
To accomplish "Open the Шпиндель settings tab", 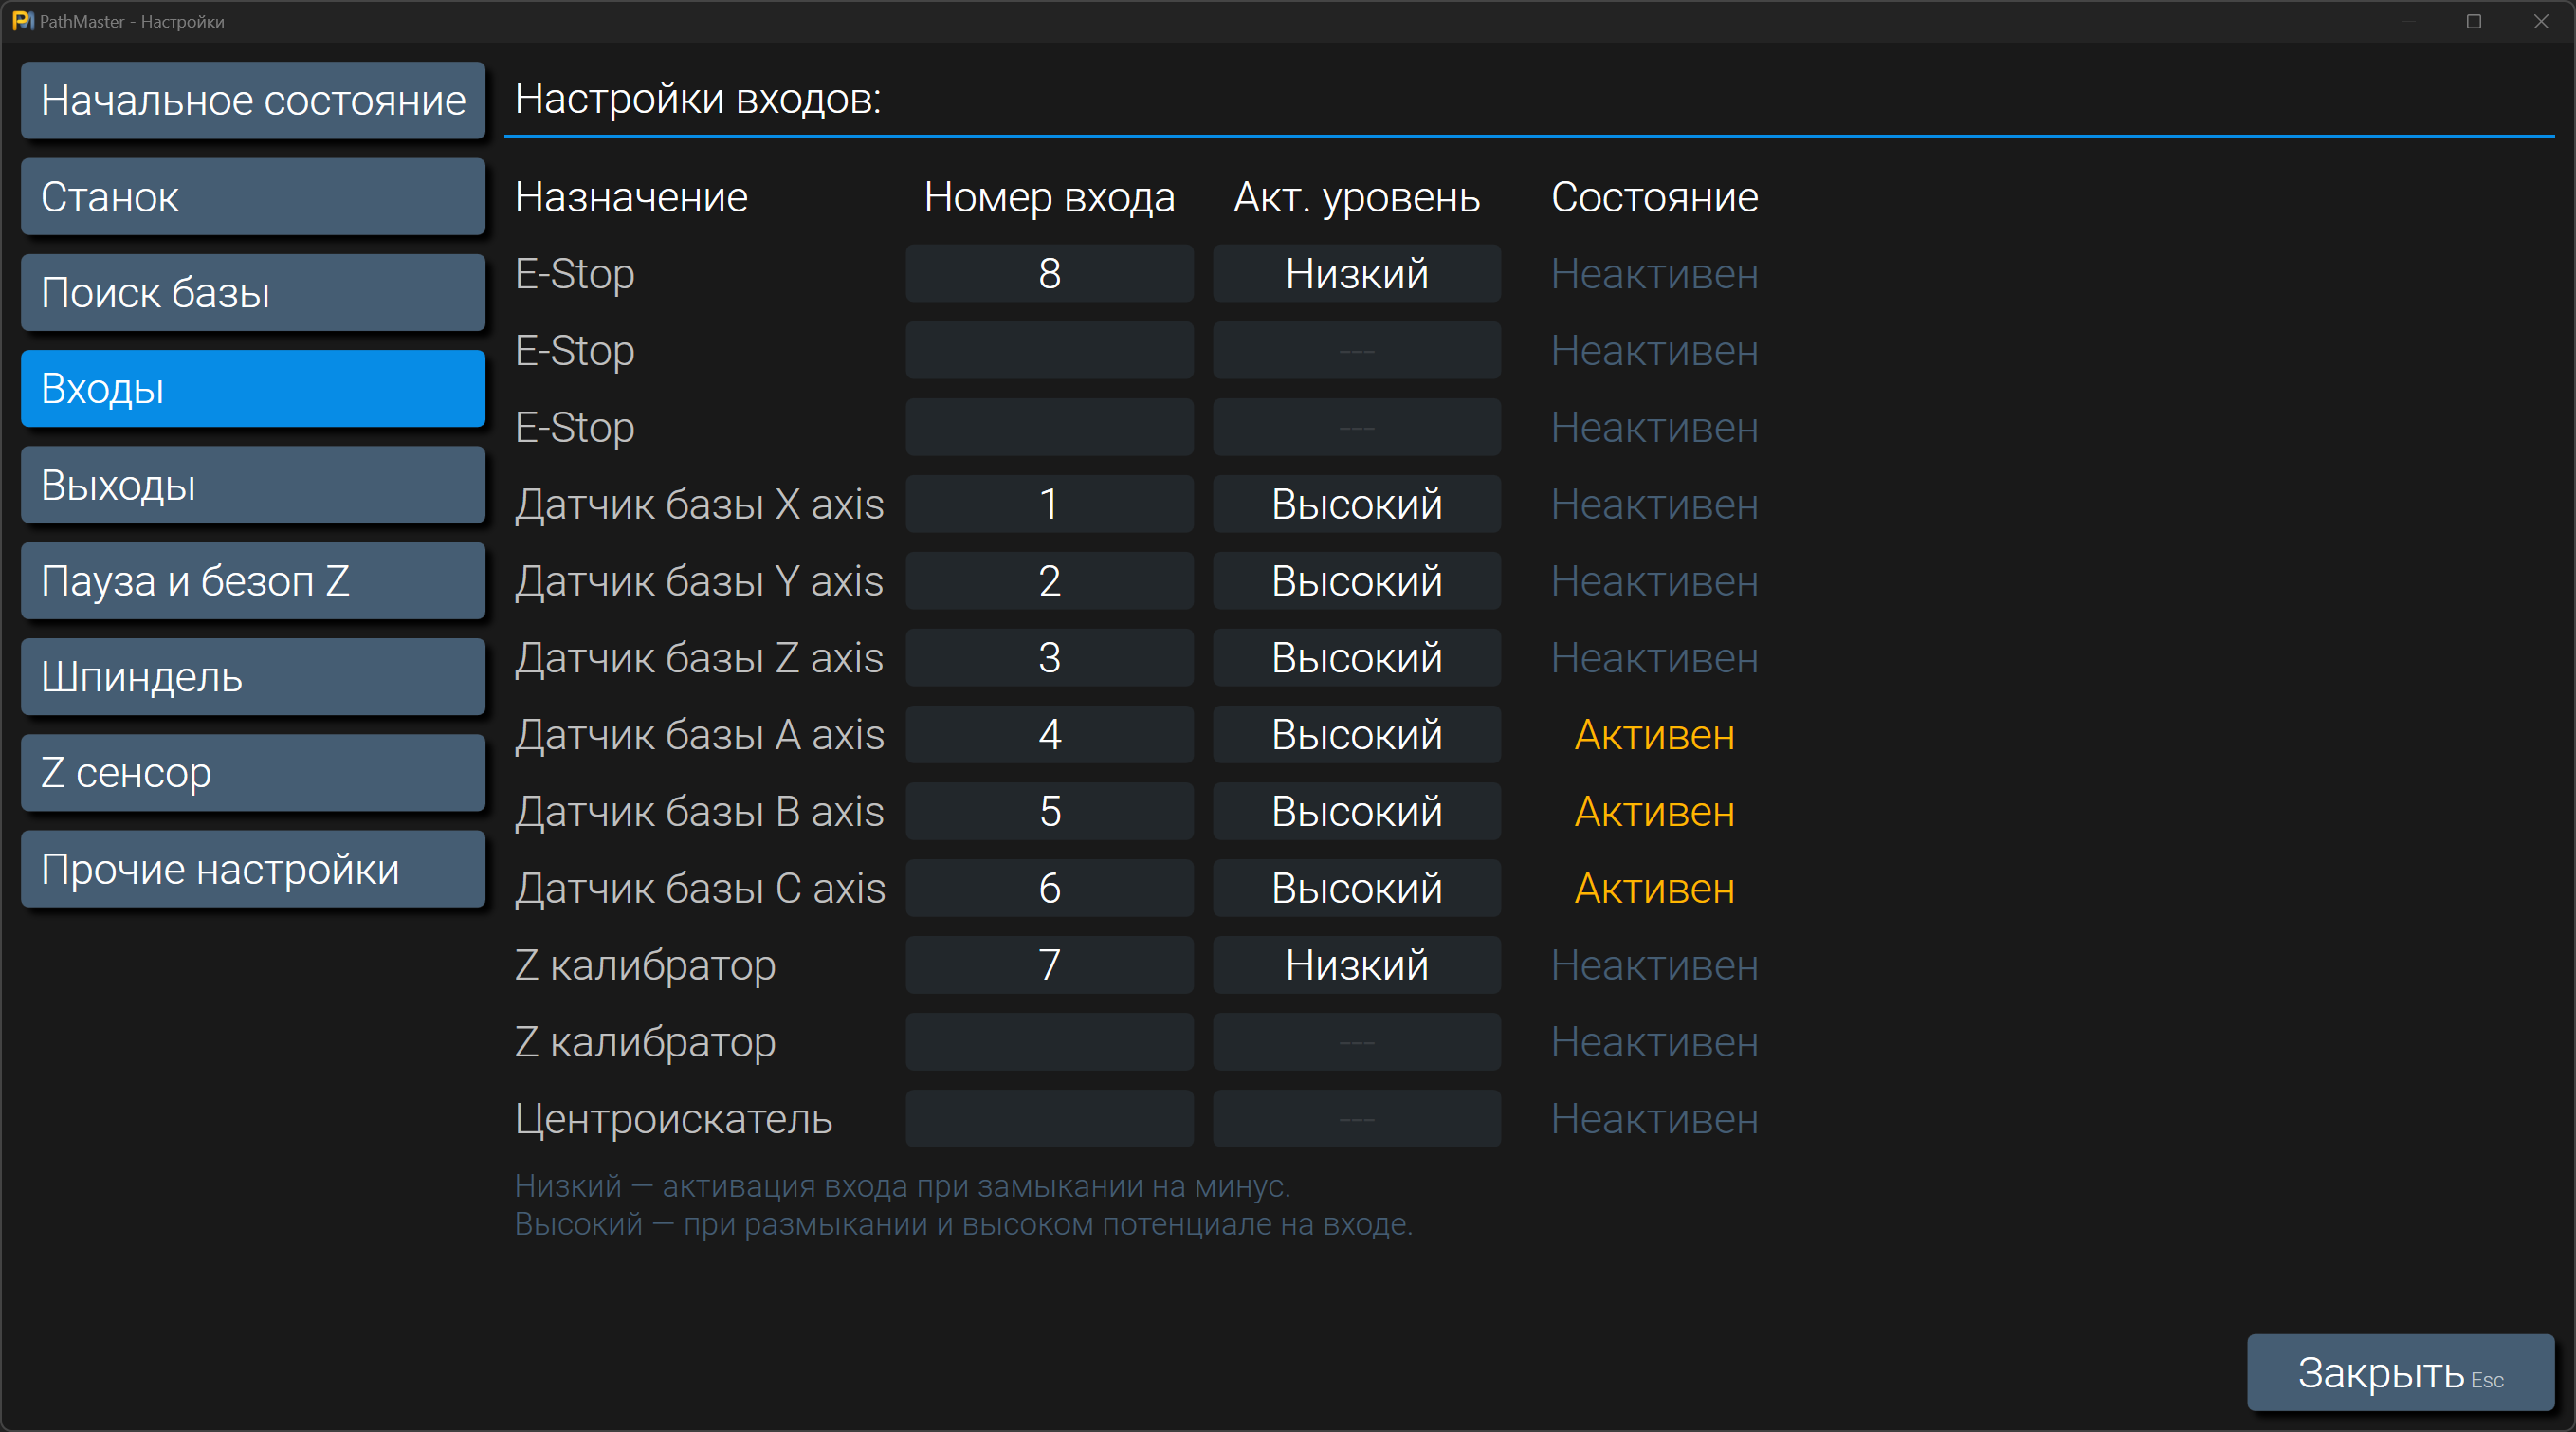I will pyautogui.click(x=253, y=677).
